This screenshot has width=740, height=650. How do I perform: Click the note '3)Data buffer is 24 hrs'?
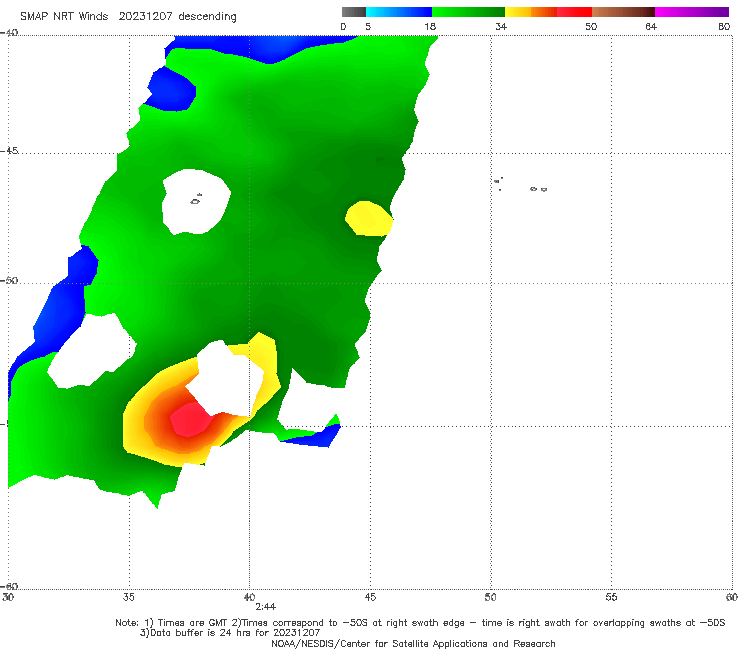230,633
